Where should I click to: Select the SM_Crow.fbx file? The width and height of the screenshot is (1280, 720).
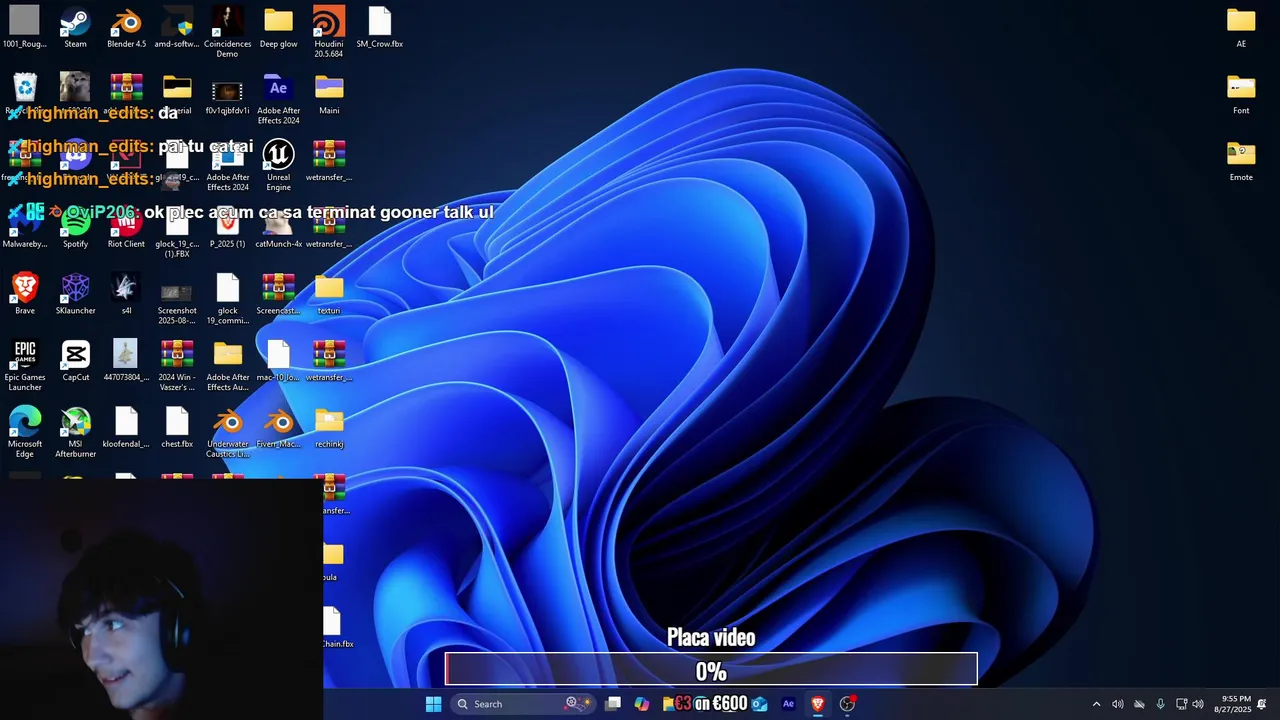coord(380,28)
